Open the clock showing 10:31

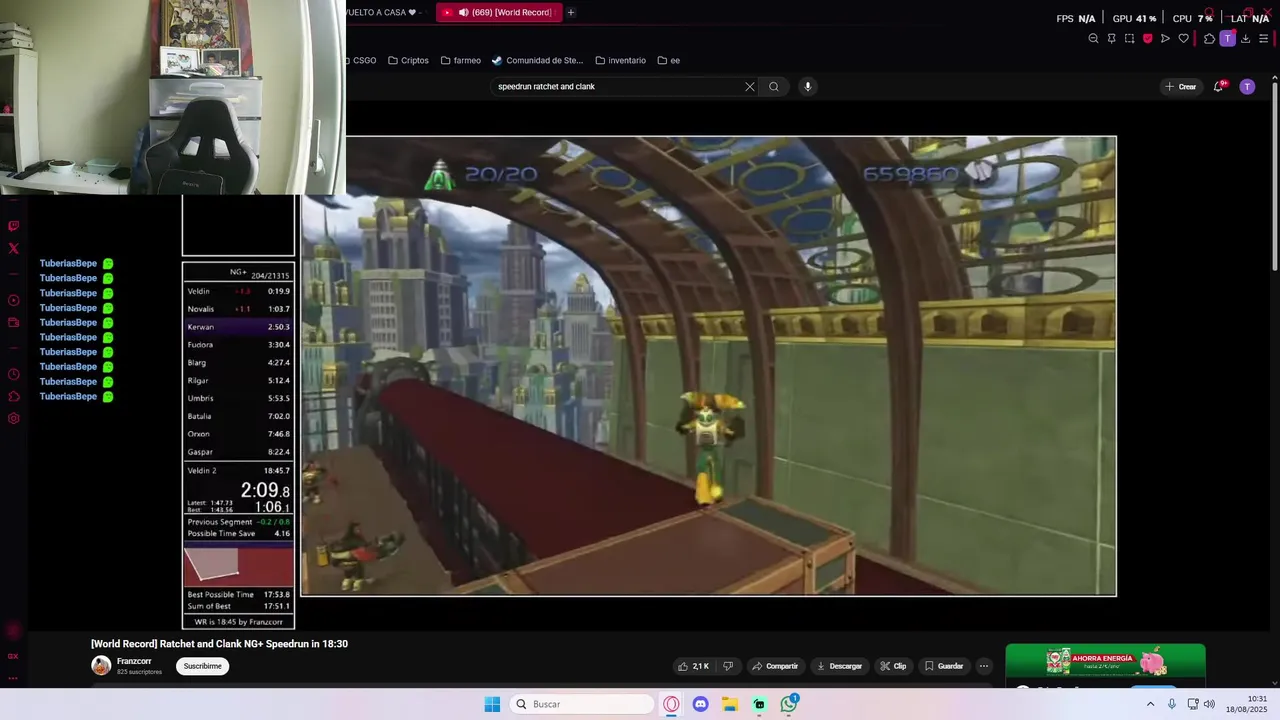[x=1247, y=704]
